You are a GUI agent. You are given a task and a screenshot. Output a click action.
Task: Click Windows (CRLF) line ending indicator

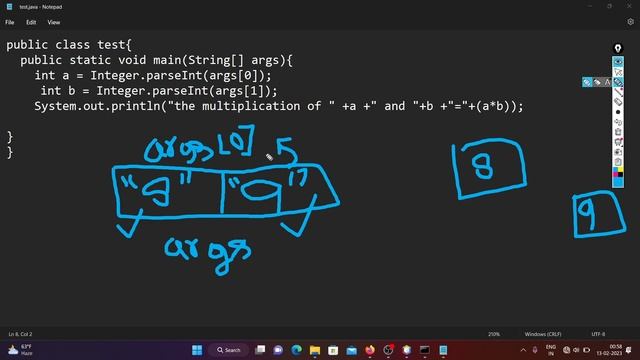point(543,334)
